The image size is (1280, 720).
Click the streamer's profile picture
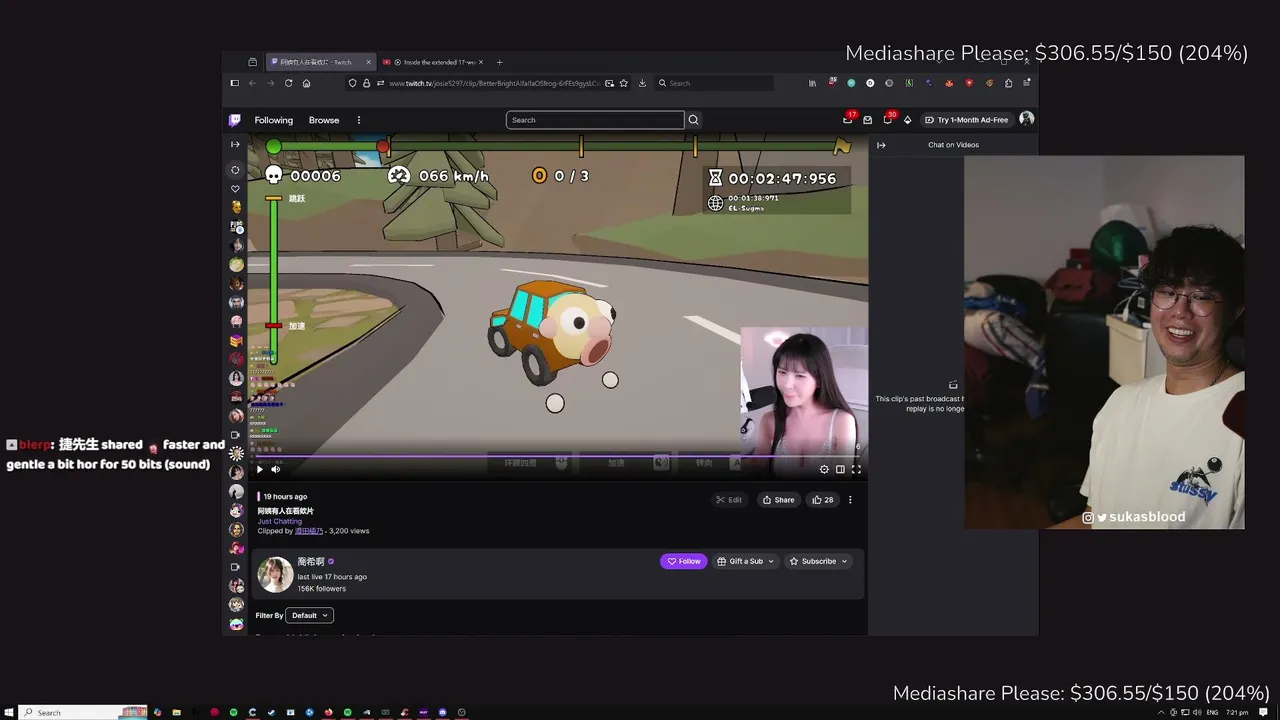point(275,575)
